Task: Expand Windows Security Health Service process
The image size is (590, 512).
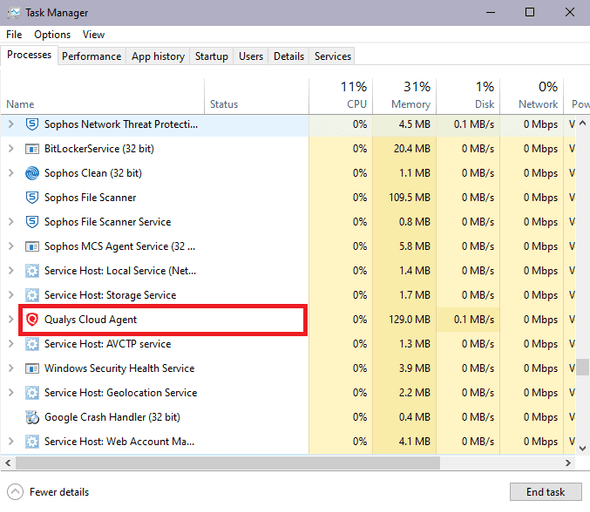Action: tap(11, 368)
